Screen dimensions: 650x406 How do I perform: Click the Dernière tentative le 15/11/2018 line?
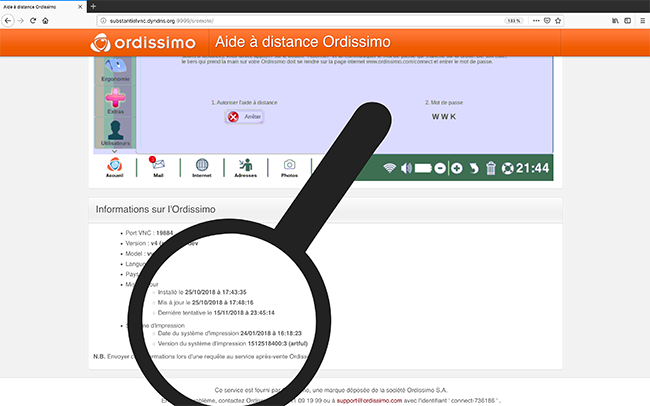tap(216, 313)
